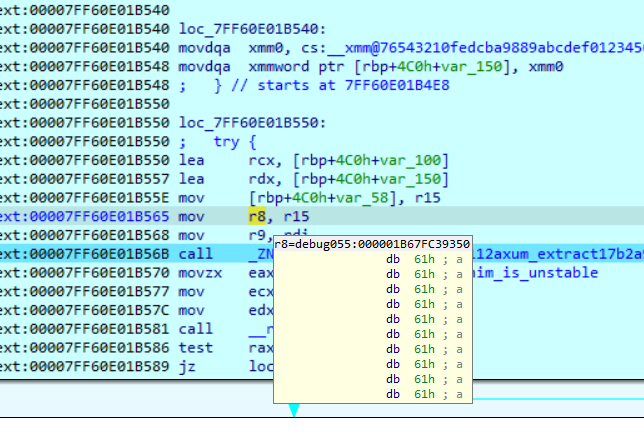Screen dimensions: 644x441
Task: Select the highlighted r8 register operand
Action: tap(258, 215)
